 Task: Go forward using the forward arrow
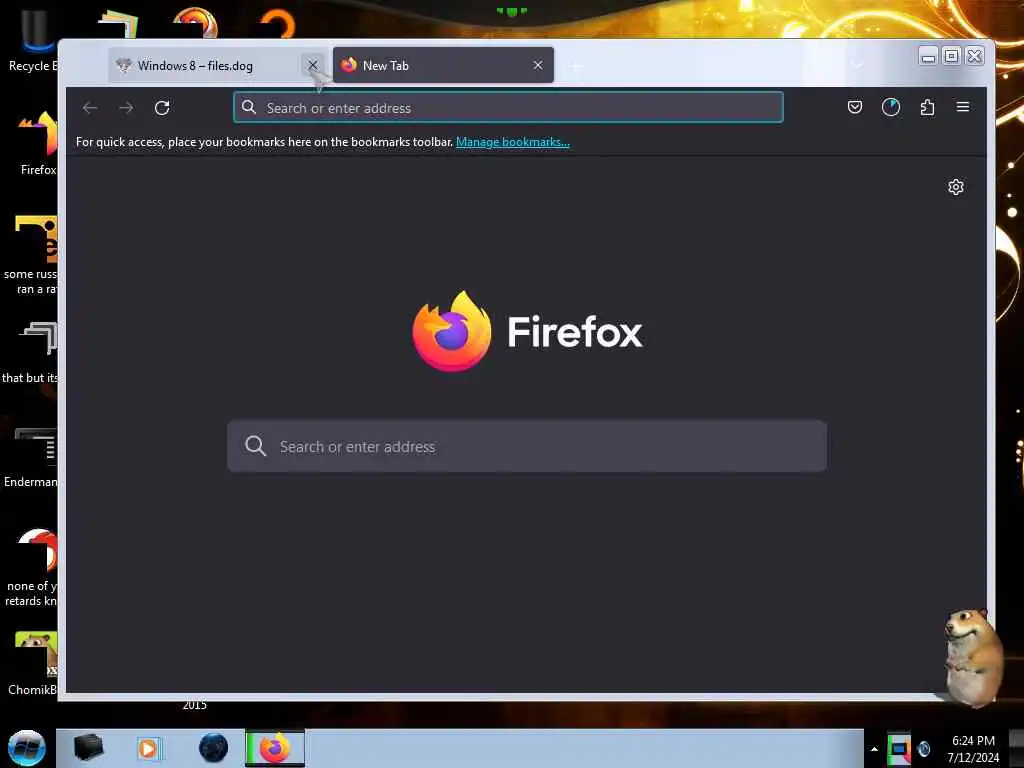click(x=126, y=108)
